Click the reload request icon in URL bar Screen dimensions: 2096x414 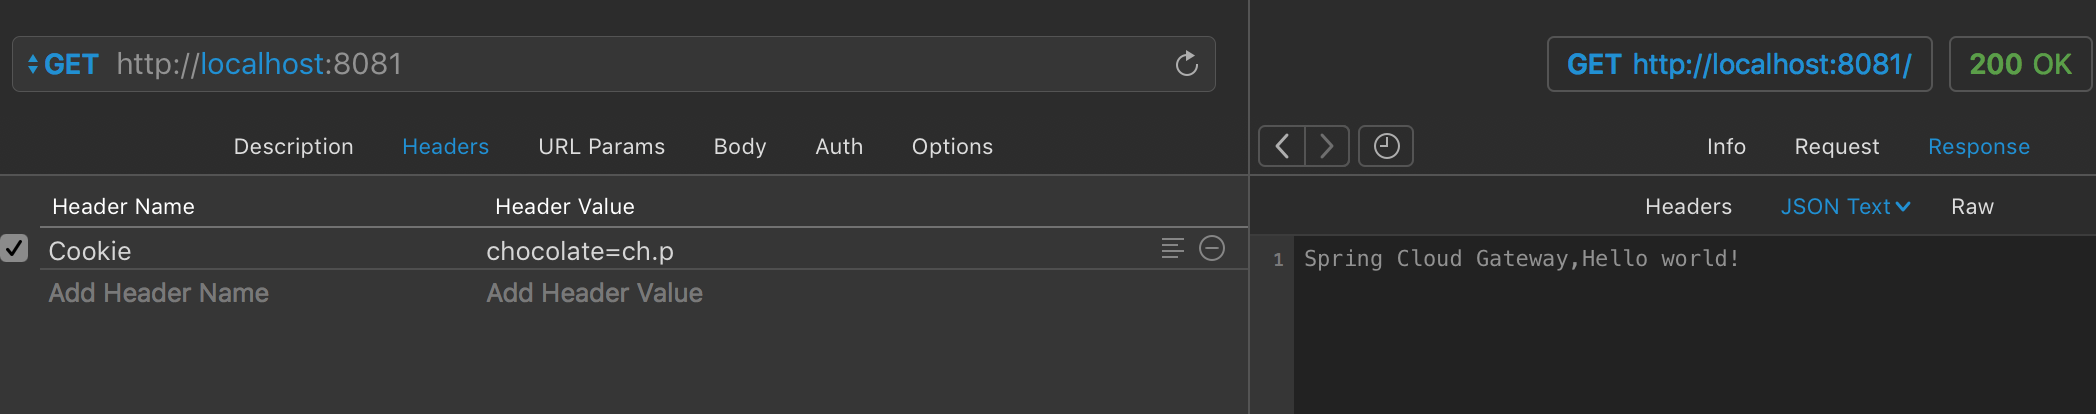click(x=1186, y=64)
